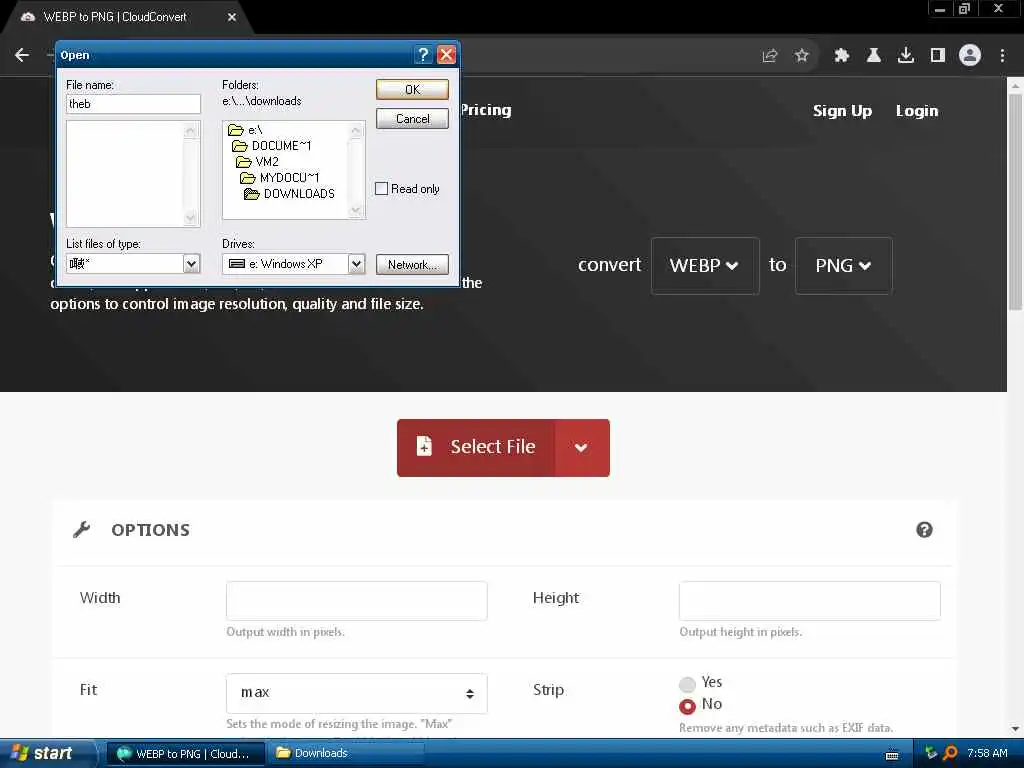Open the Pricing menu link

[487, 110]
